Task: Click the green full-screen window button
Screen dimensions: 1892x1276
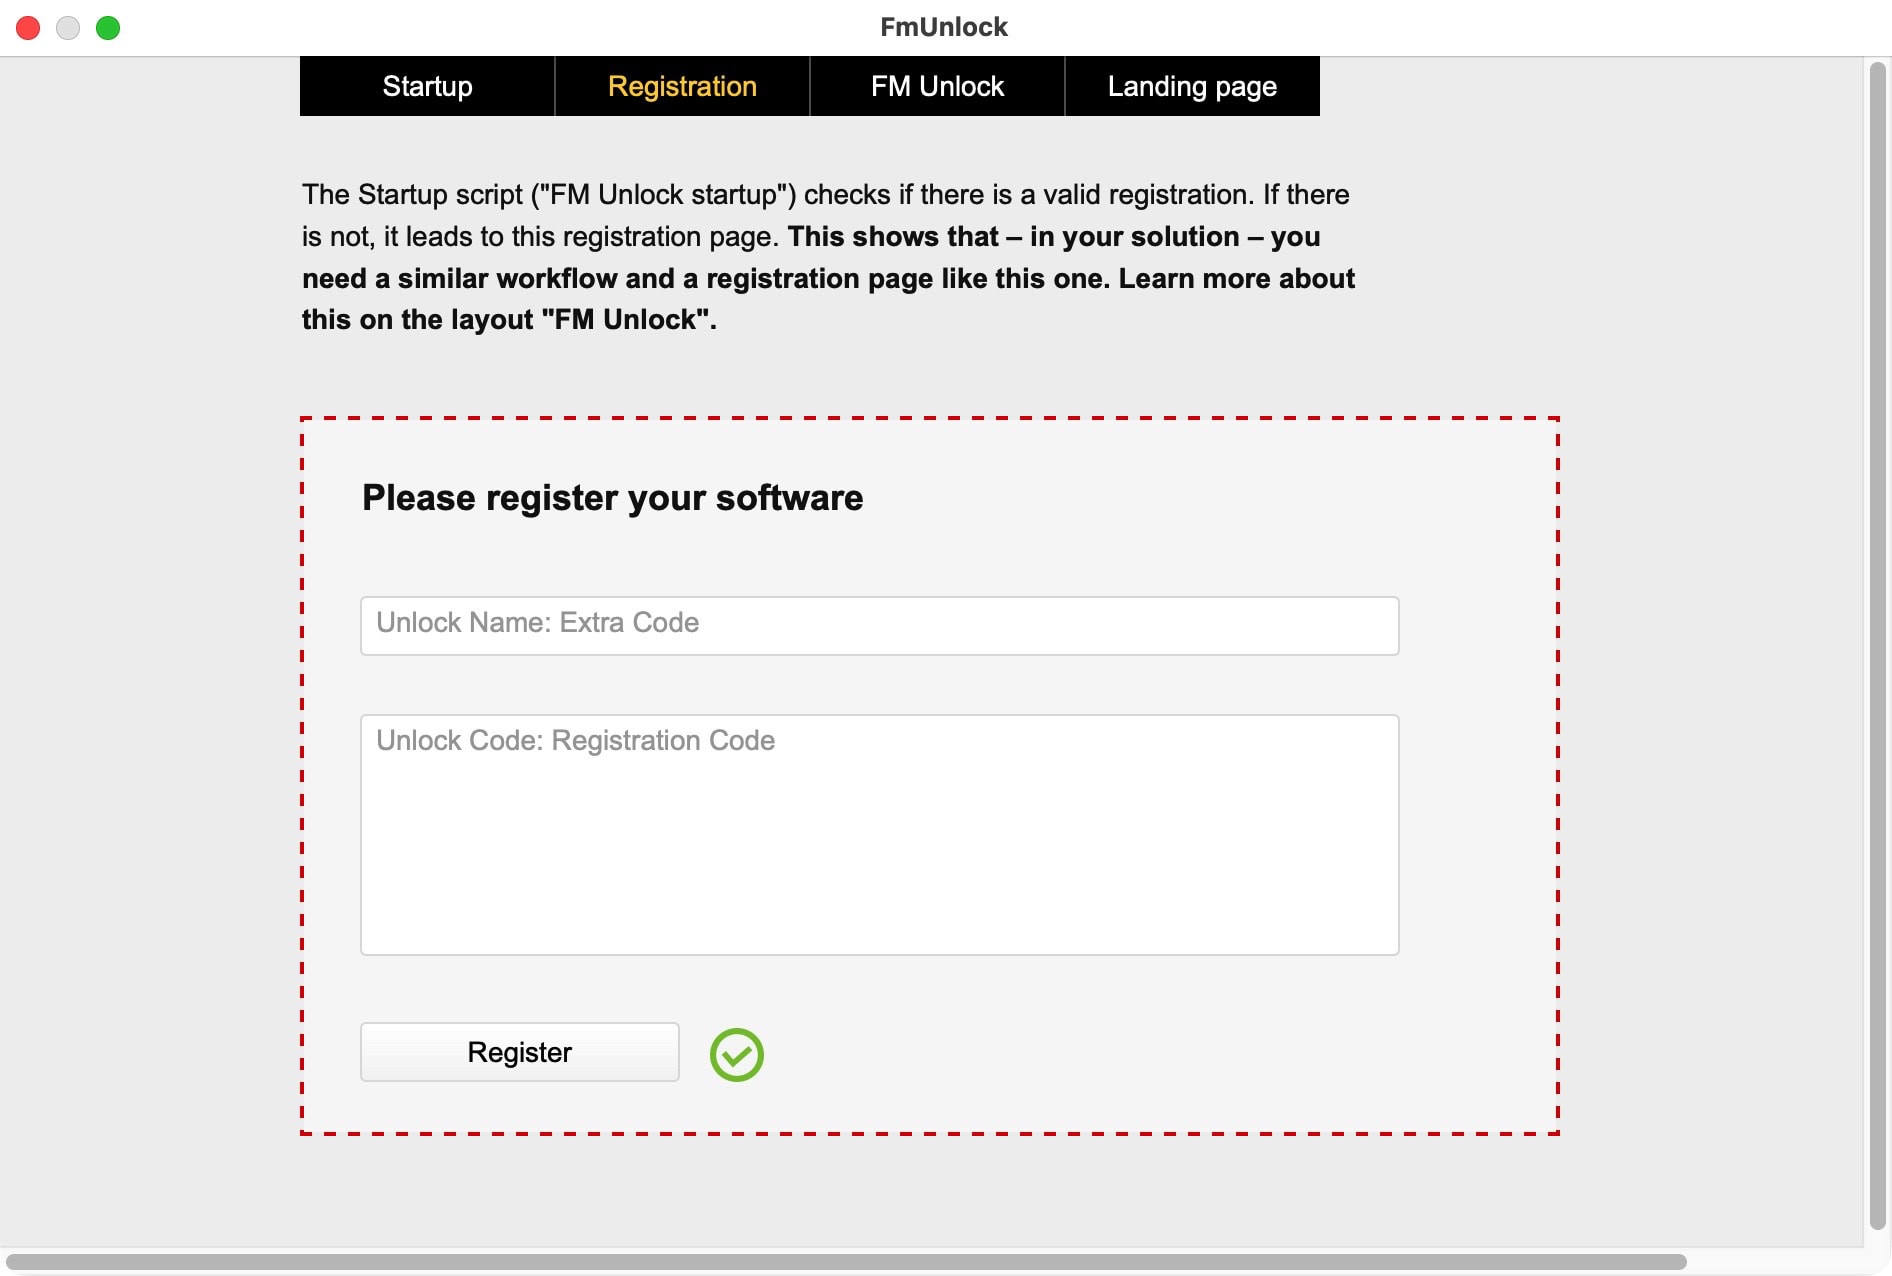Action: (108, 28)
